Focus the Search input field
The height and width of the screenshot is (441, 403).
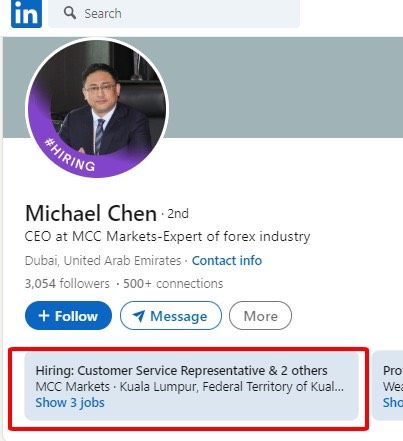174,14
